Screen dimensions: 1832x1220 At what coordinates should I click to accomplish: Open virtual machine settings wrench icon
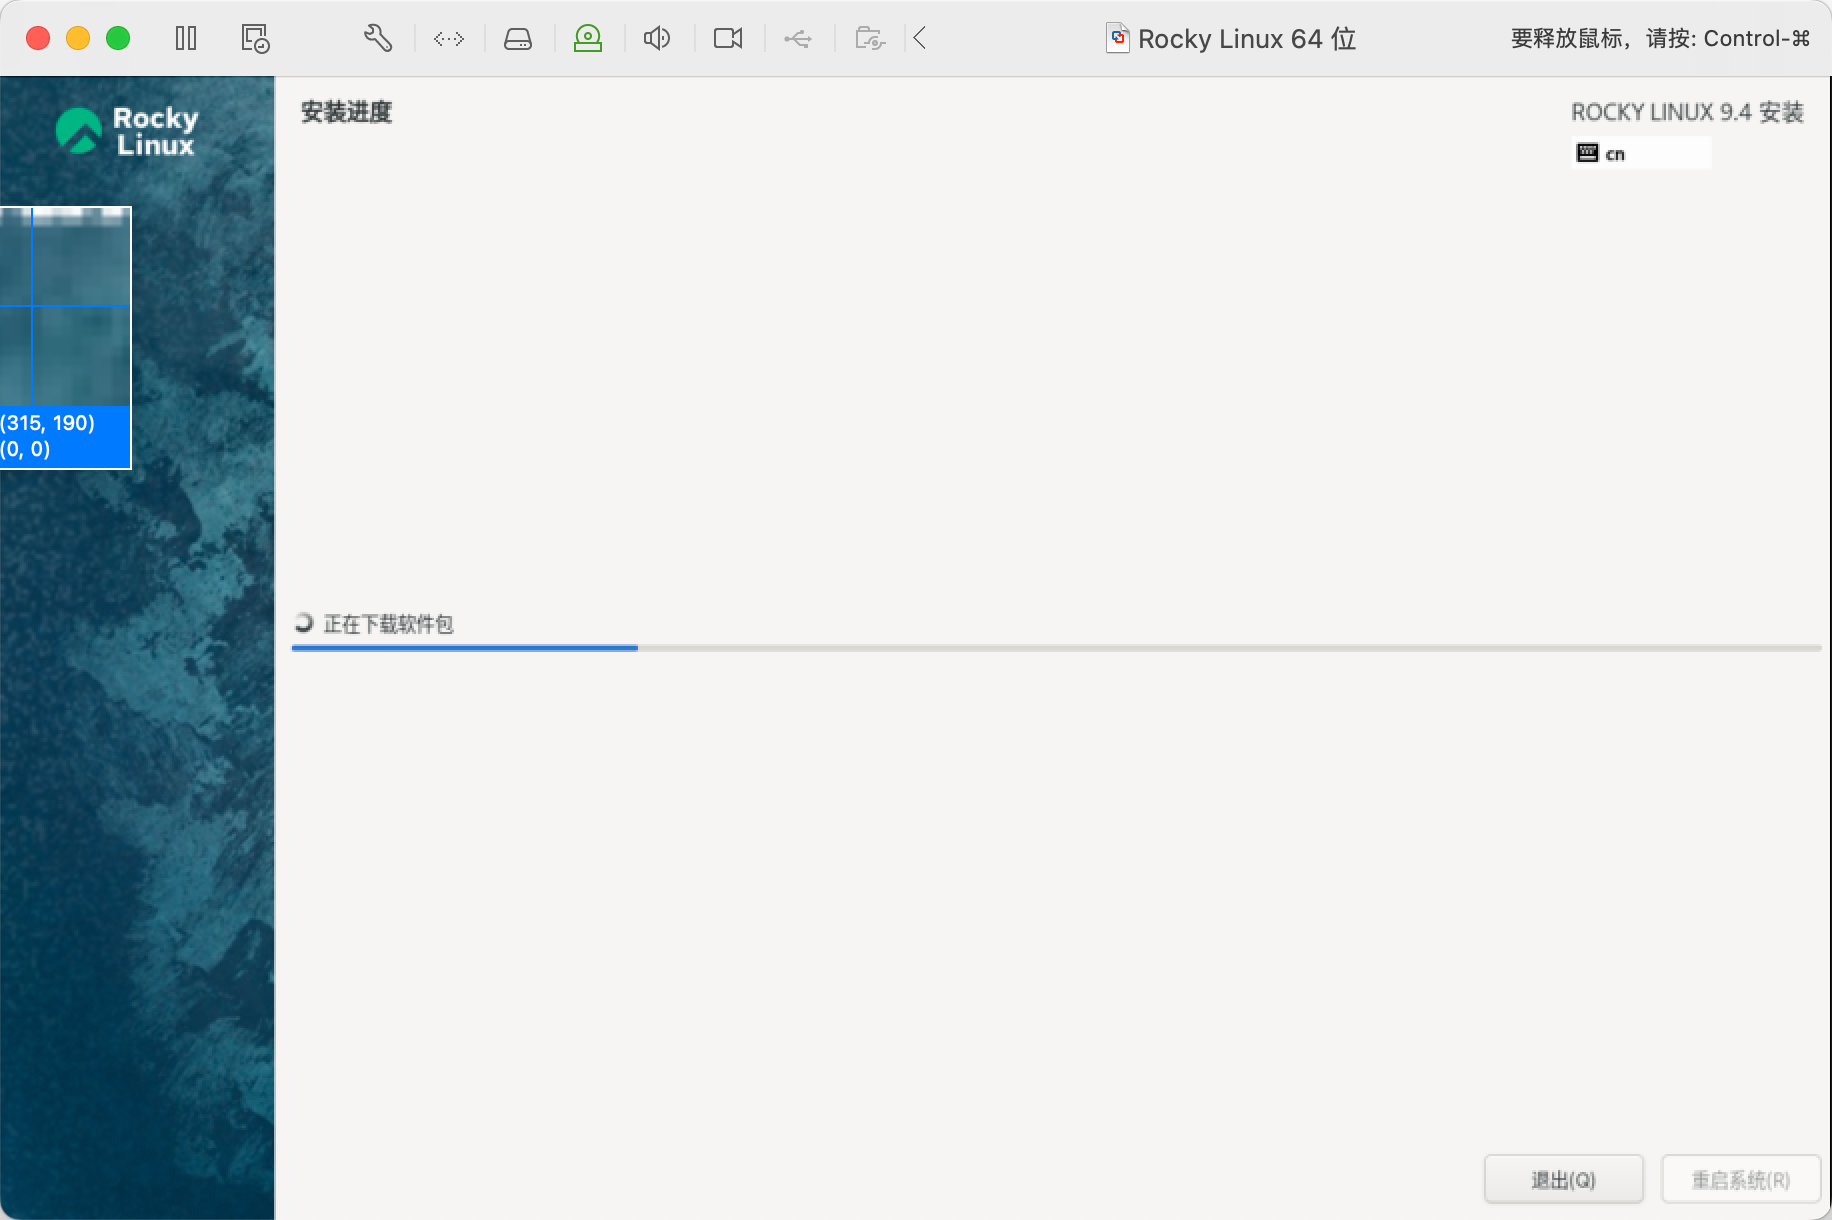378,39
